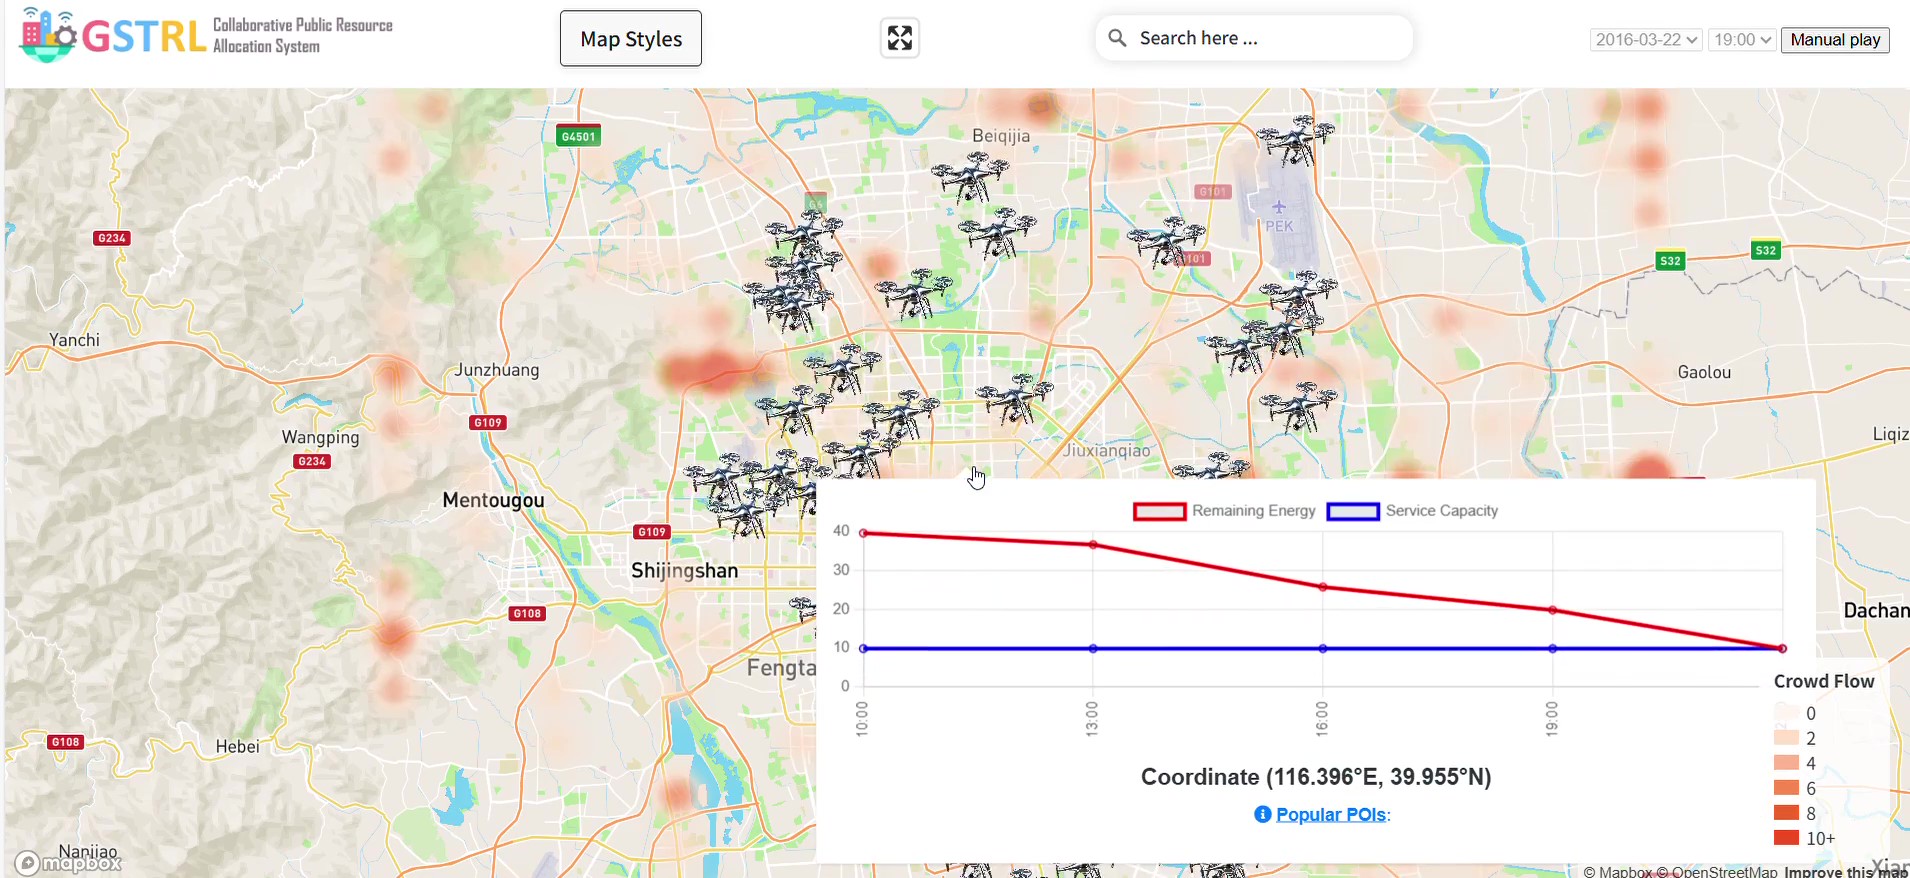Image resolution: width=1910 pixels, height=878 pixels.
Task: Click the Junzhuang map label
Action: [x=497, y=370]
